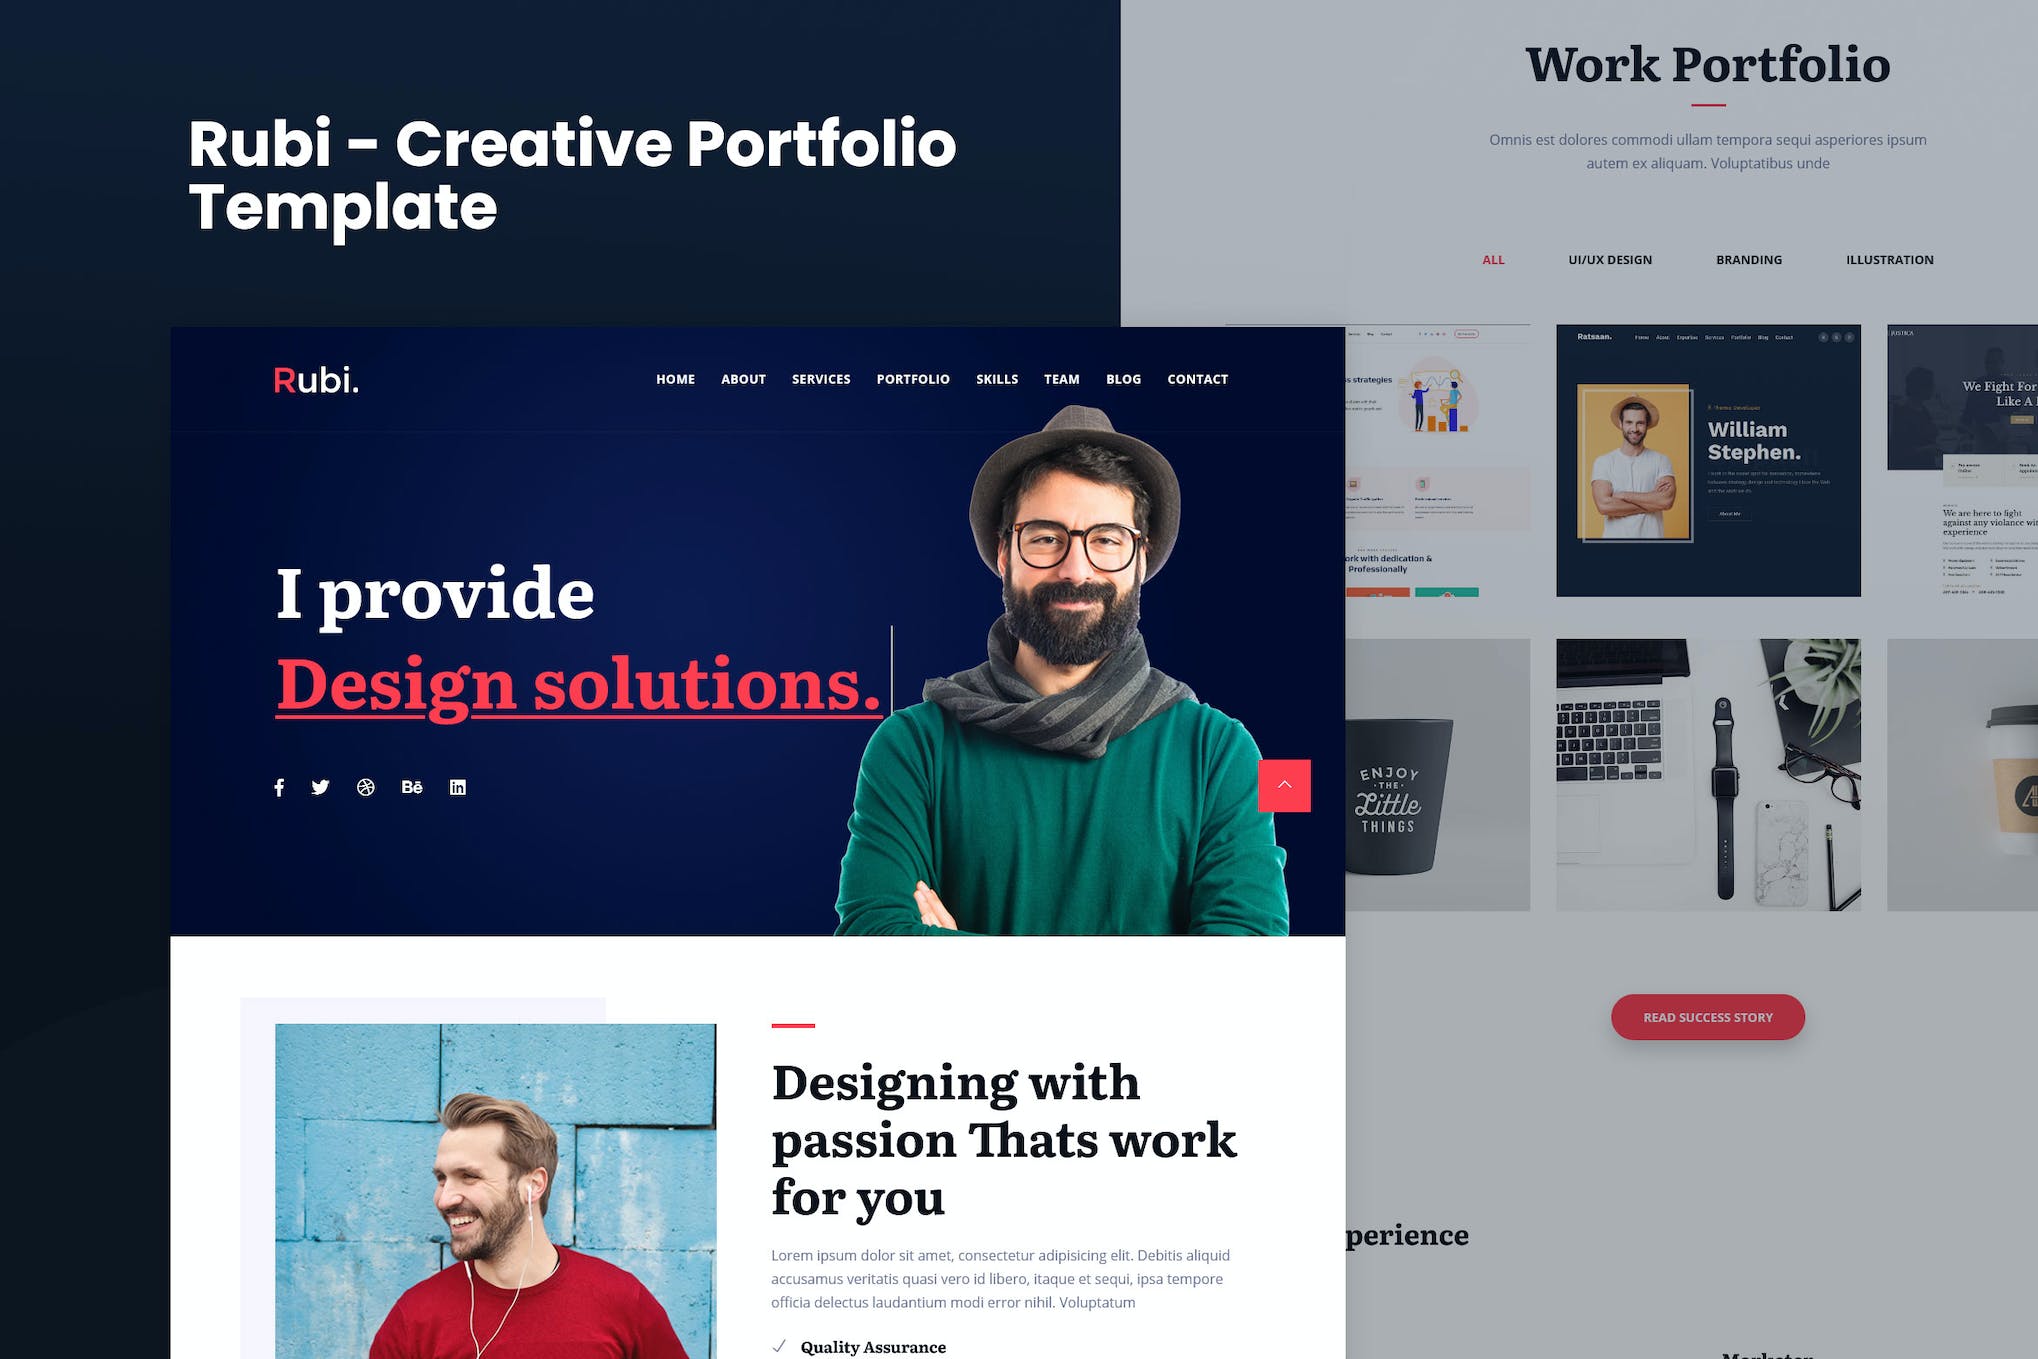
Task: Select the BRANDING filter tab
Action: (x=1748, y=258)
